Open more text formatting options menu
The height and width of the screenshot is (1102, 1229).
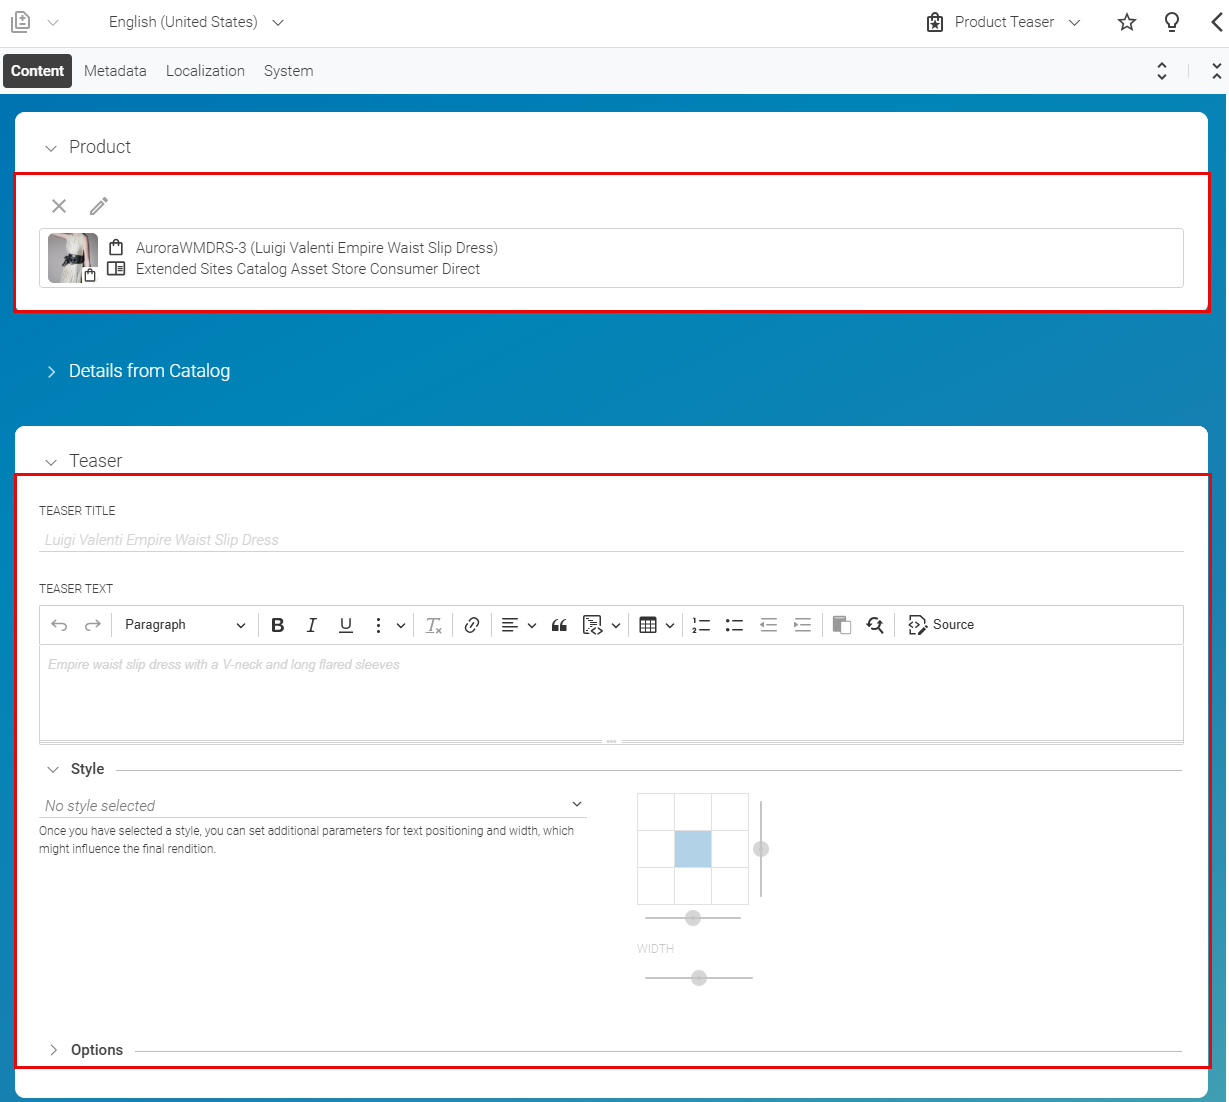coord(388,625)
